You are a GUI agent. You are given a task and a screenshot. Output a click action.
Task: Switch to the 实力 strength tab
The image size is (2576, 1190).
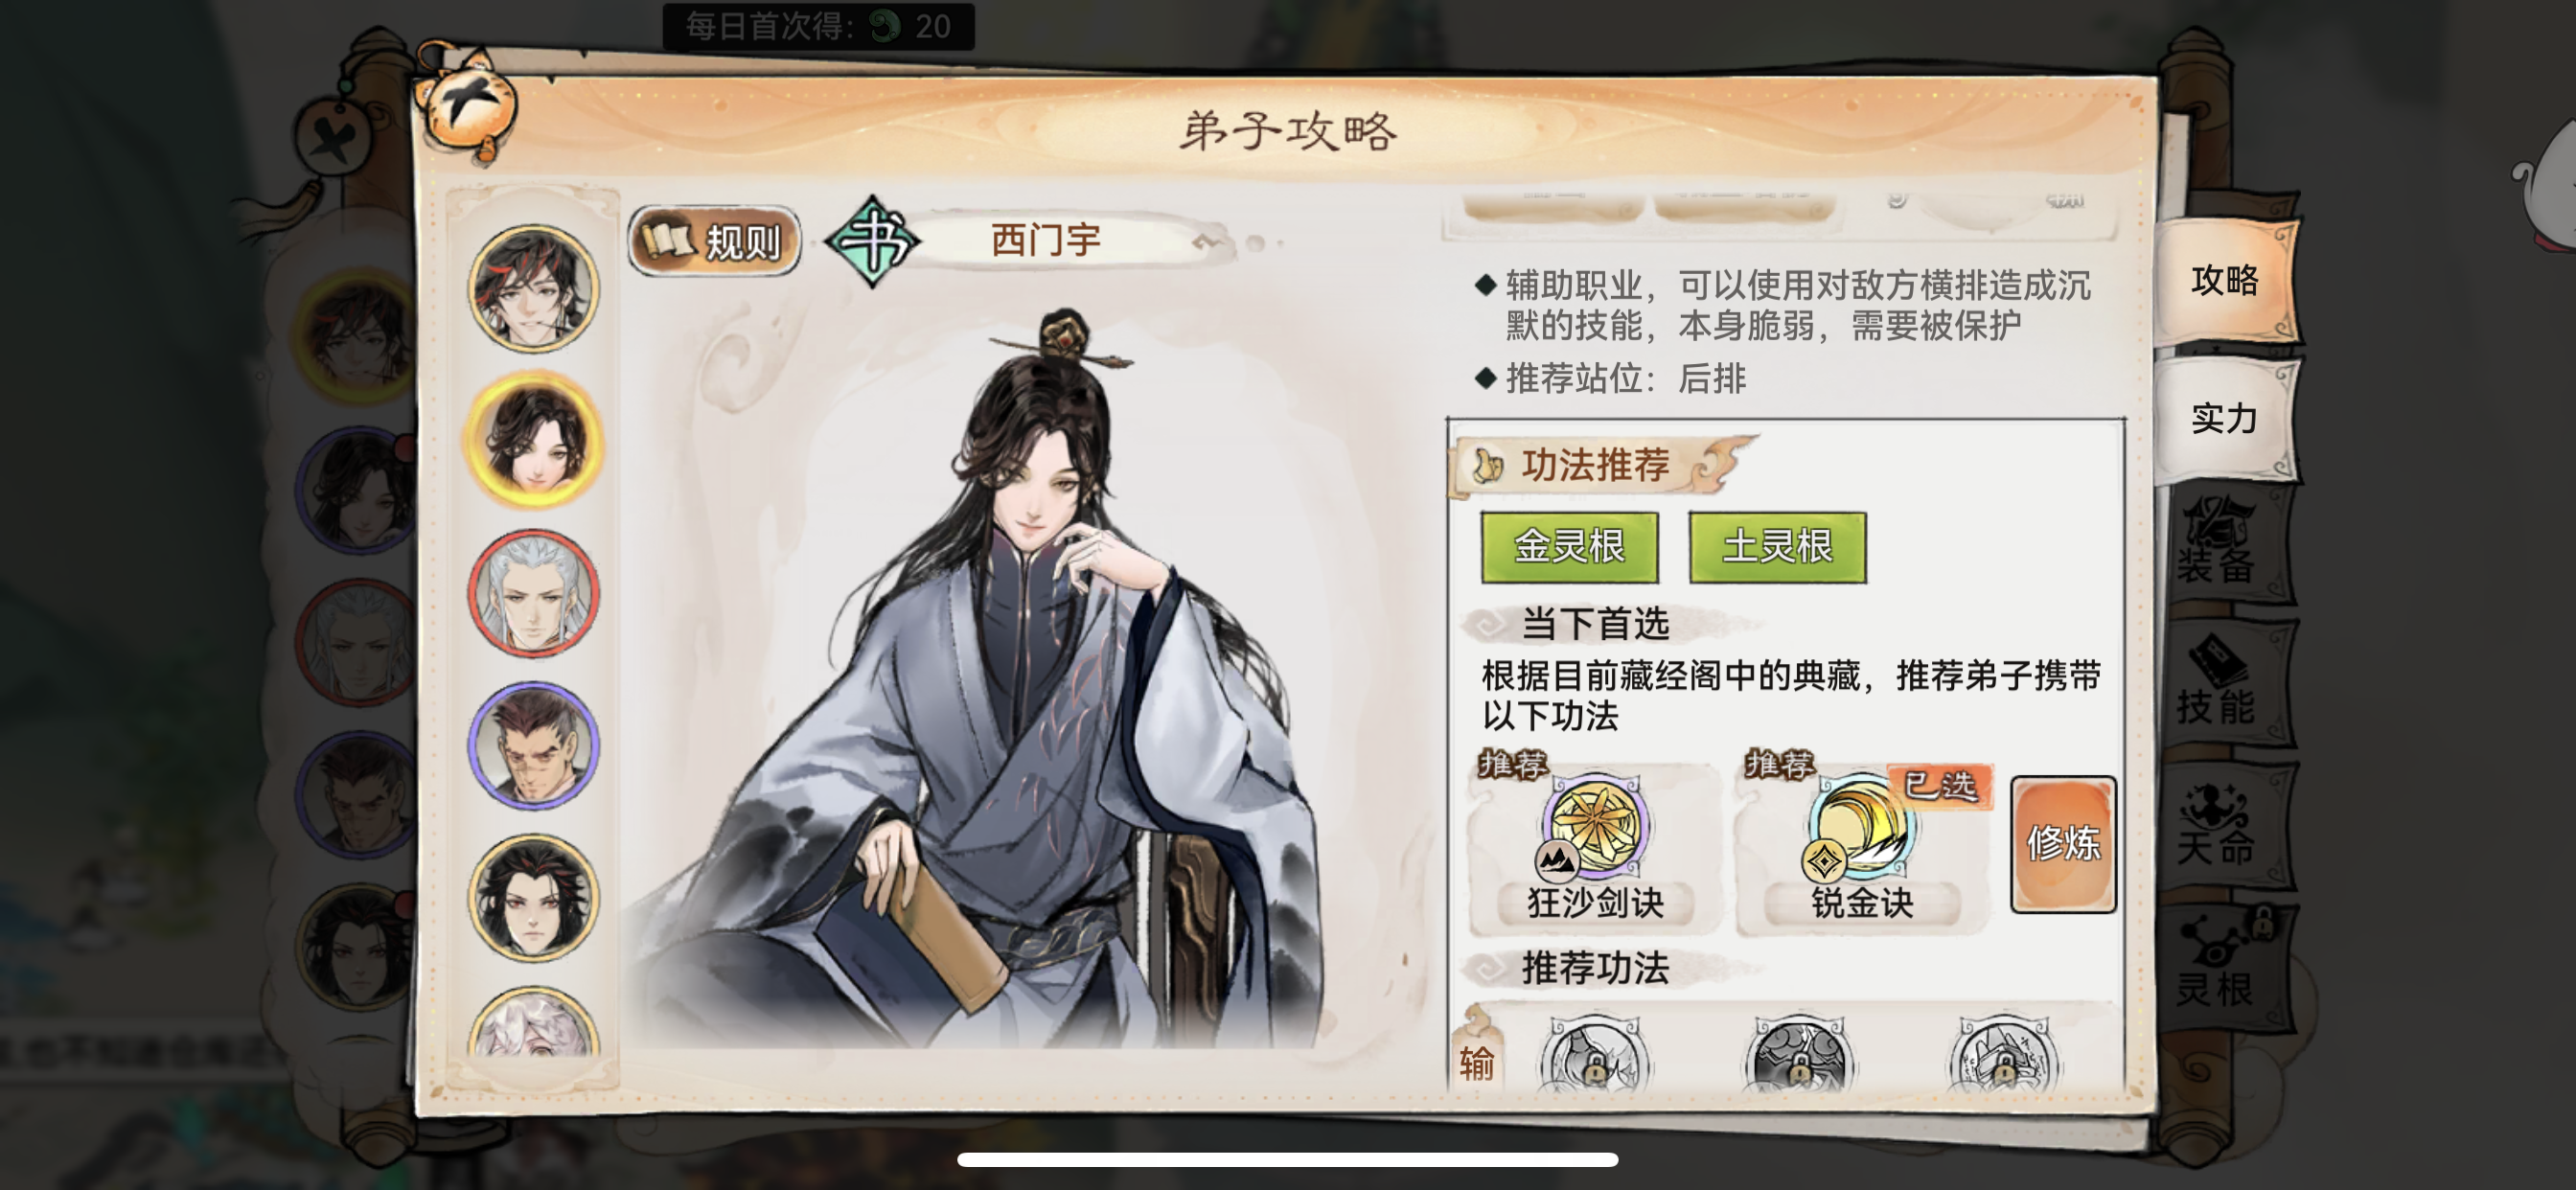coord(2225,419)
